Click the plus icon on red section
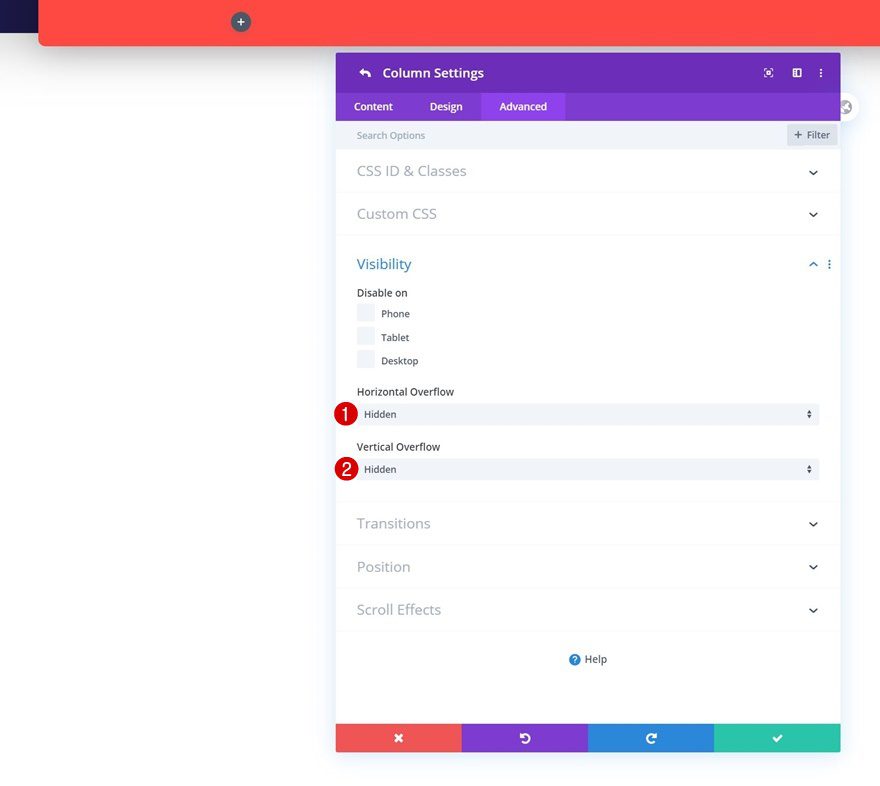This screenshot has height=786, width=880. point(241,22)
